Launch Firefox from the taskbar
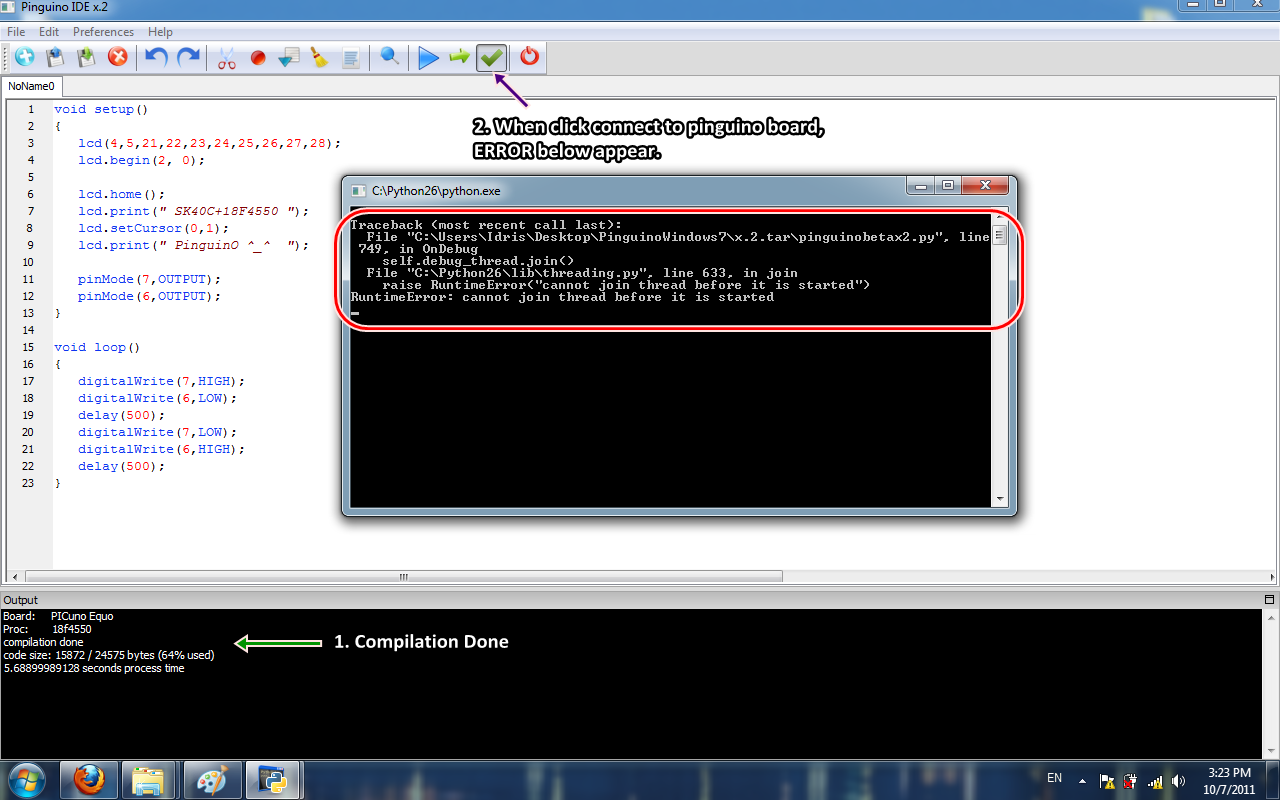1280x800 pixels. click(x=89, y=780)
